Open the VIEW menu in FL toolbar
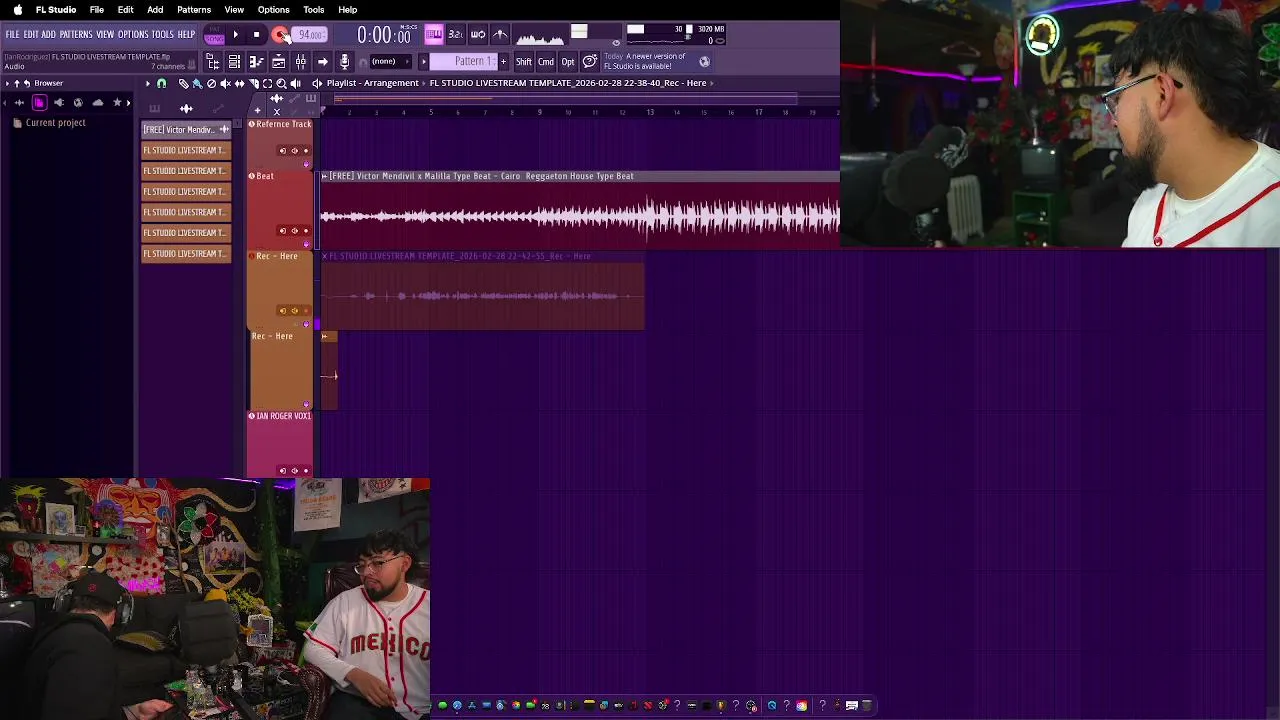1280x720 pixels. (x=105, y=35)
